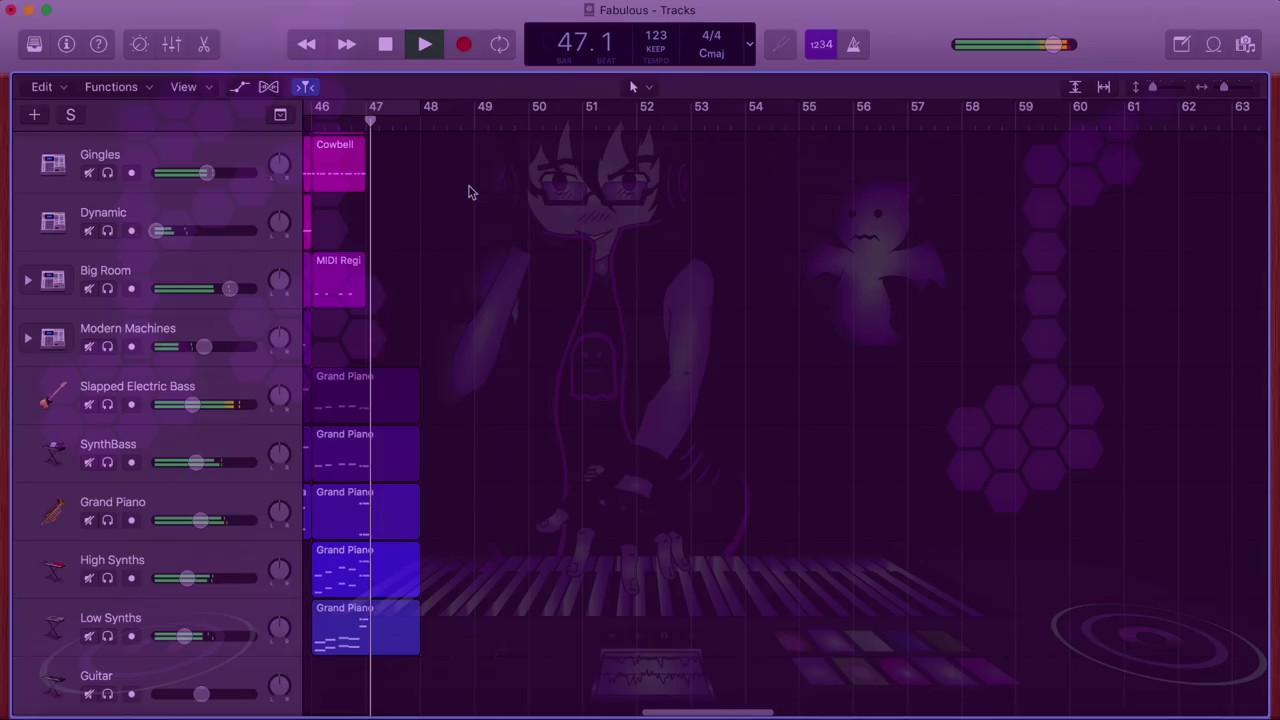Open the Inspector info icon
1280x720 pixels.
click(67, 44)
